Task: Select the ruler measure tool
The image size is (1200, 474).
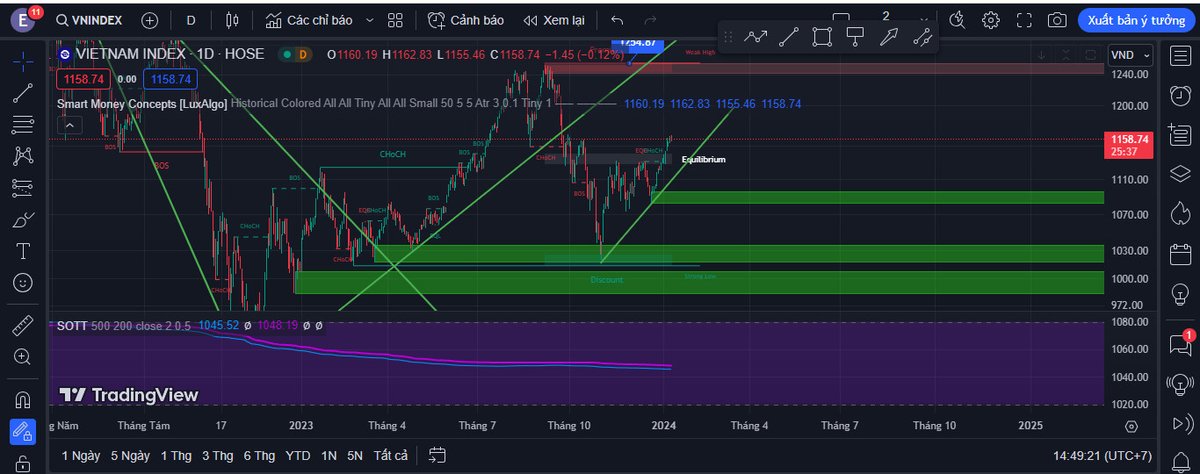Action: point(23,325)
